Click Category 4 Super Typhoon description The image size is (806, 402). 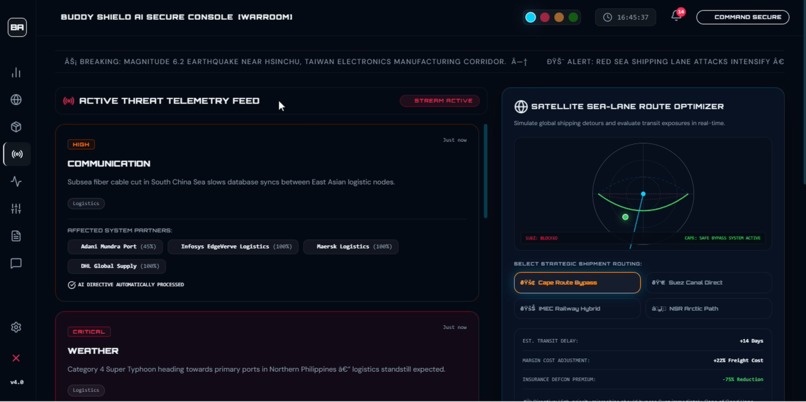coord(256,369)
